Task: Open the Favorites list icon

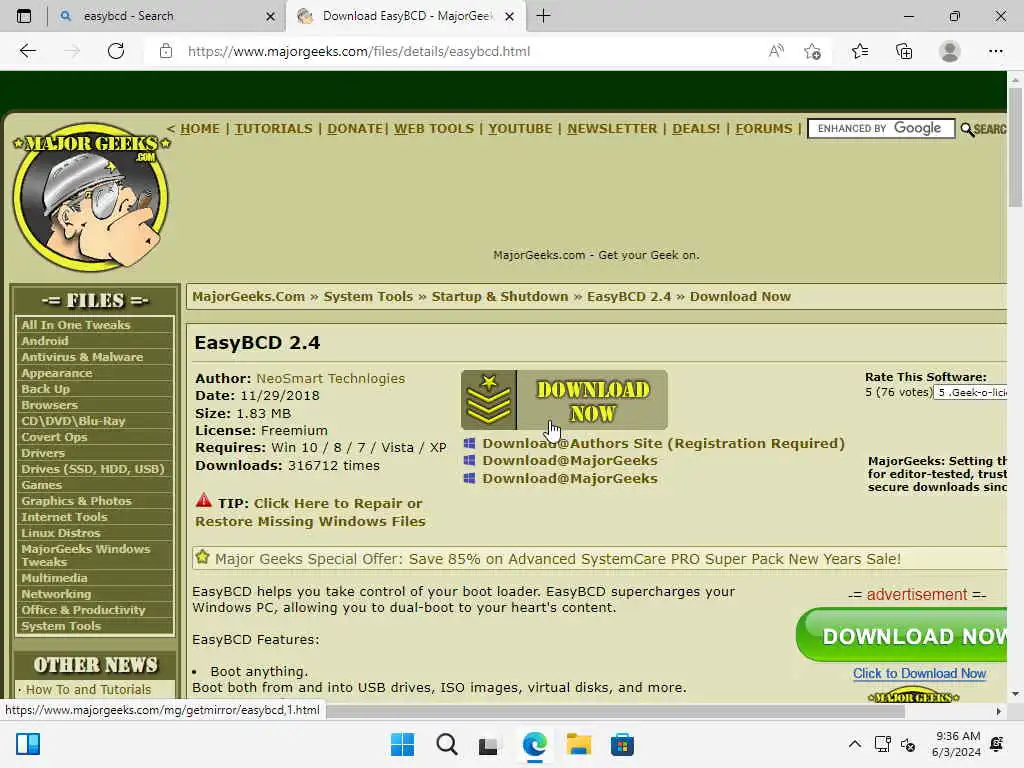Action: pos(859,51)
